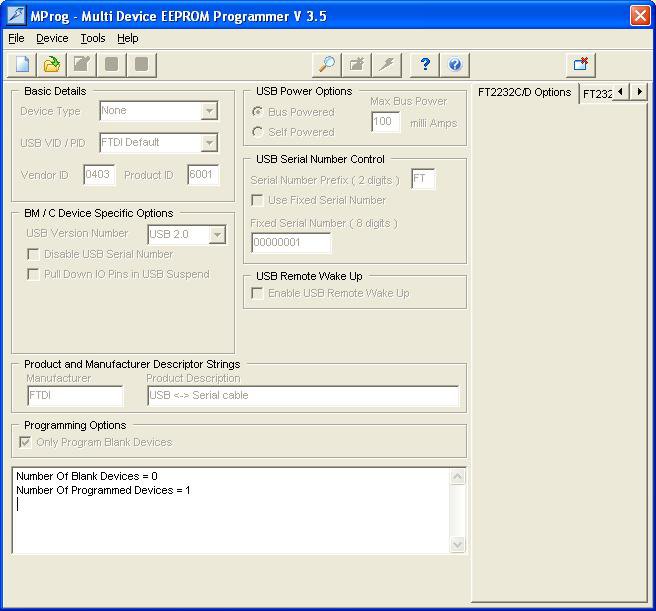Click the grey square icon left of the magnifier
The image size is (656, 611).
click(142, 65)
